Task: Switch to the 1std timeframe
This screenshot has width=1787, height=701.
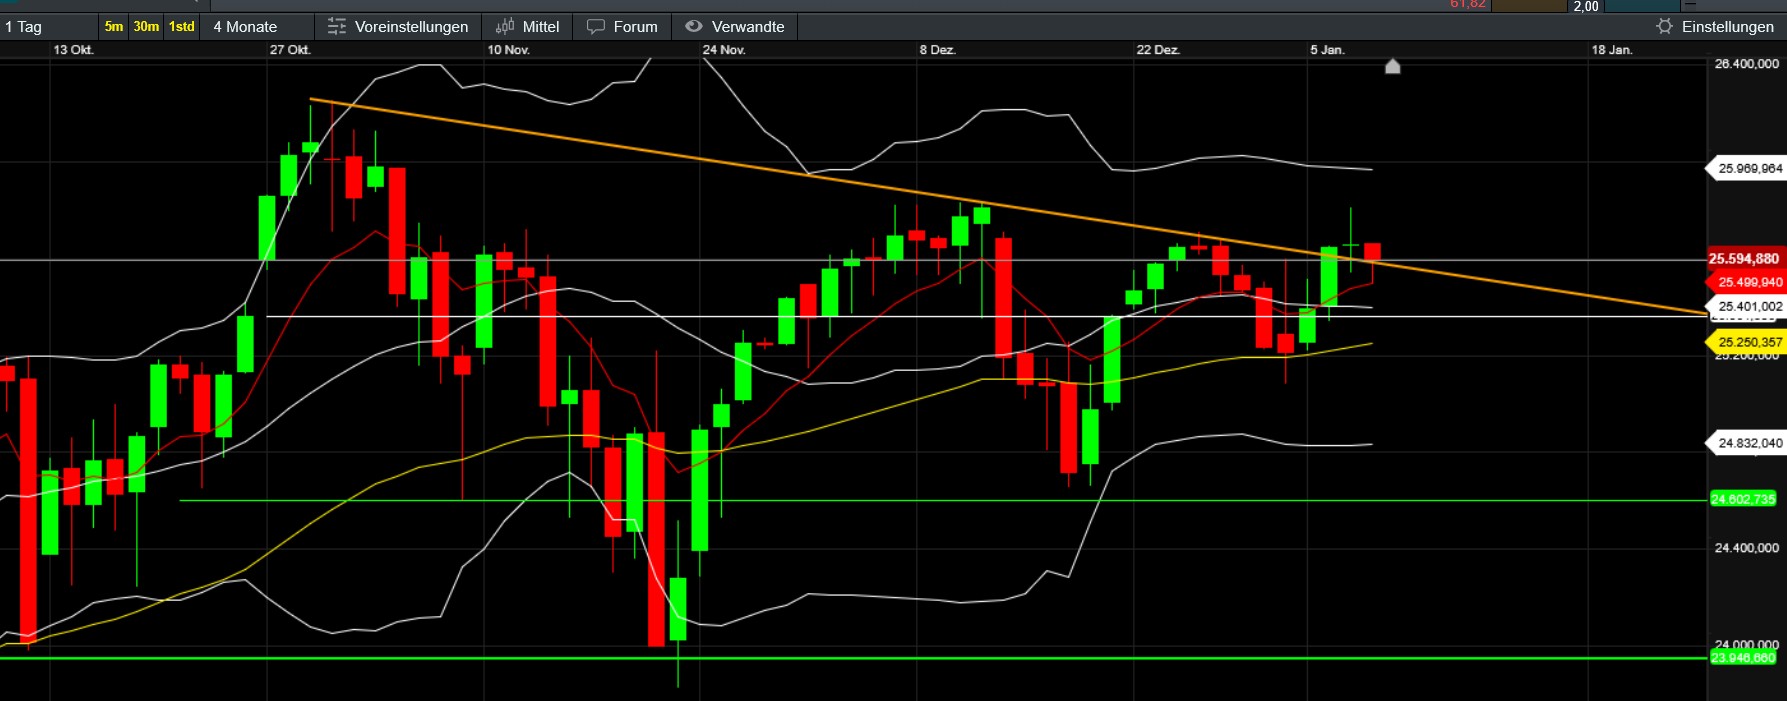Action: click(x=182, y=27)
